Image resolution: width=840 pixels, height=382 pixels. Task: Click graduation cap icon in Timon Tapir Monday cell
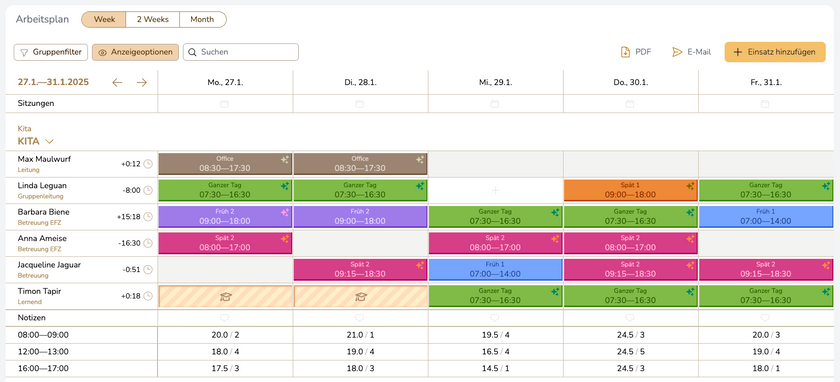click(225, 296)
